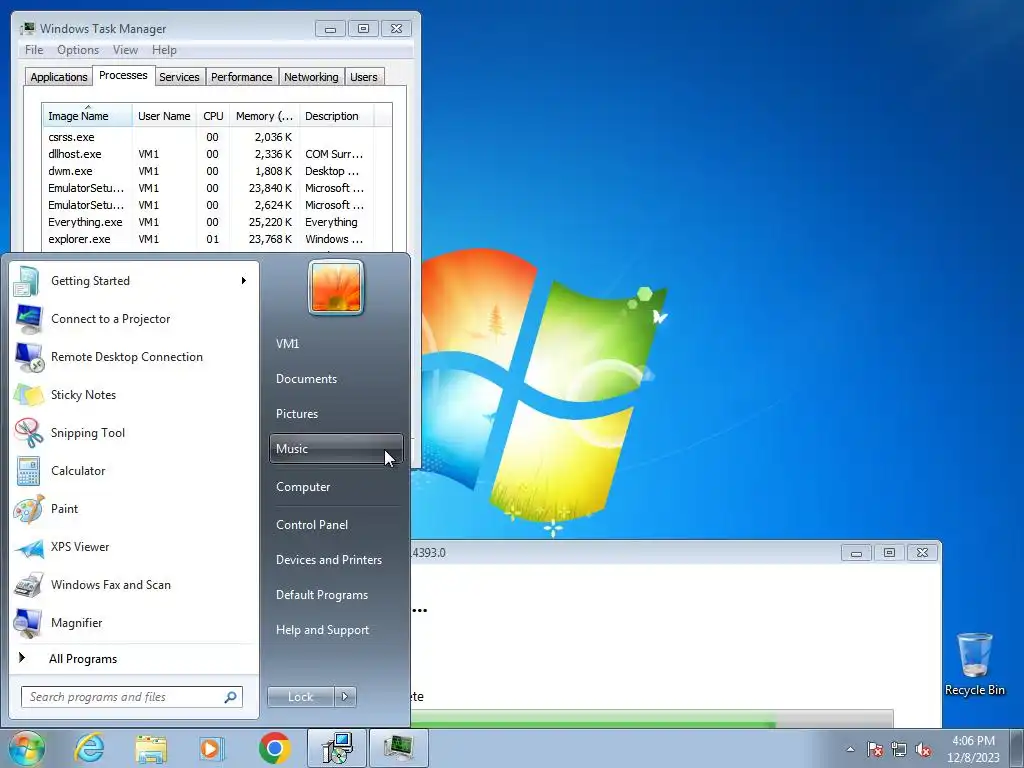Image resolution: width=1024 pixels, height=768 pixels.
Task: Sort processes by Image Name column
Action: (88, 116)
